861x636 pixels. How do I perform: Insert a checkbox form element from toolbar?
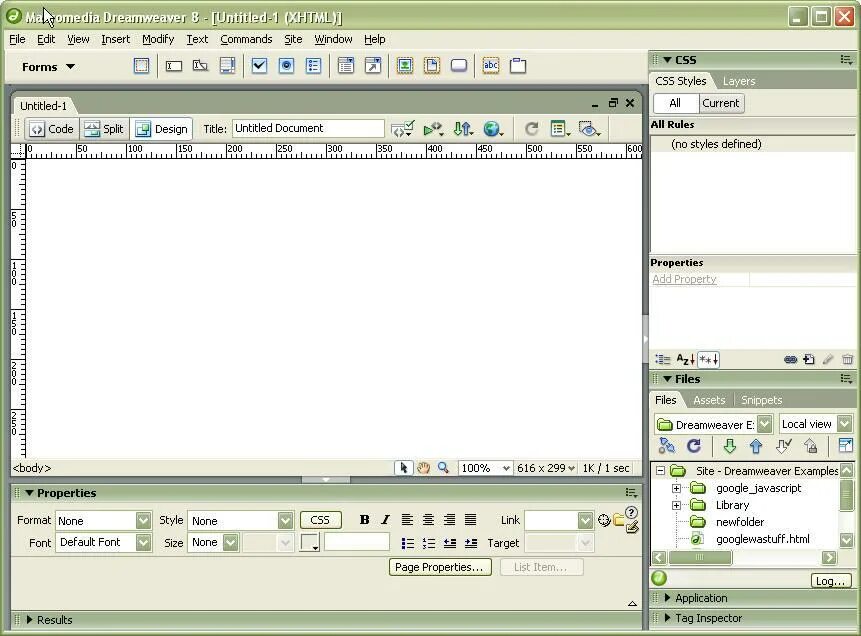pos(259,66)
